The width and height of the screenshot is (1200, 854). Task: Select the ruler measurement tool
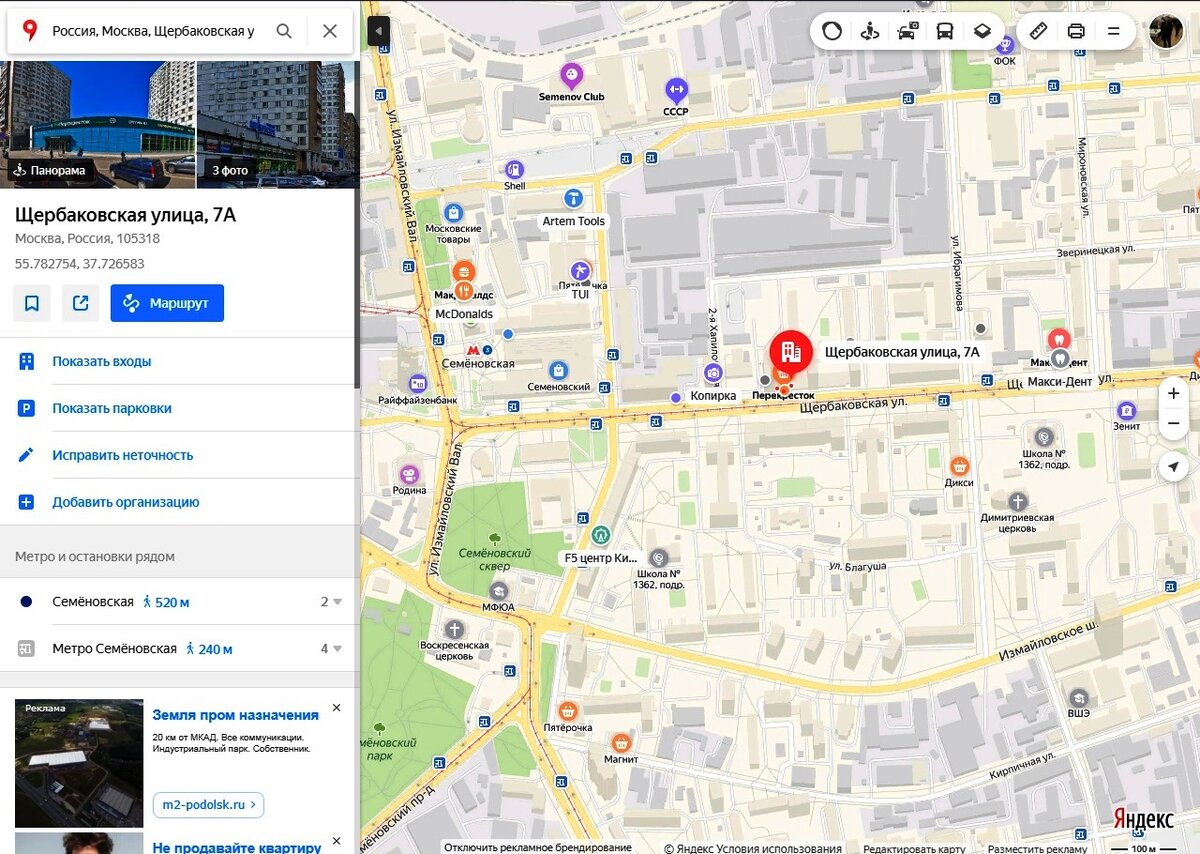[x=1039, y=31]
